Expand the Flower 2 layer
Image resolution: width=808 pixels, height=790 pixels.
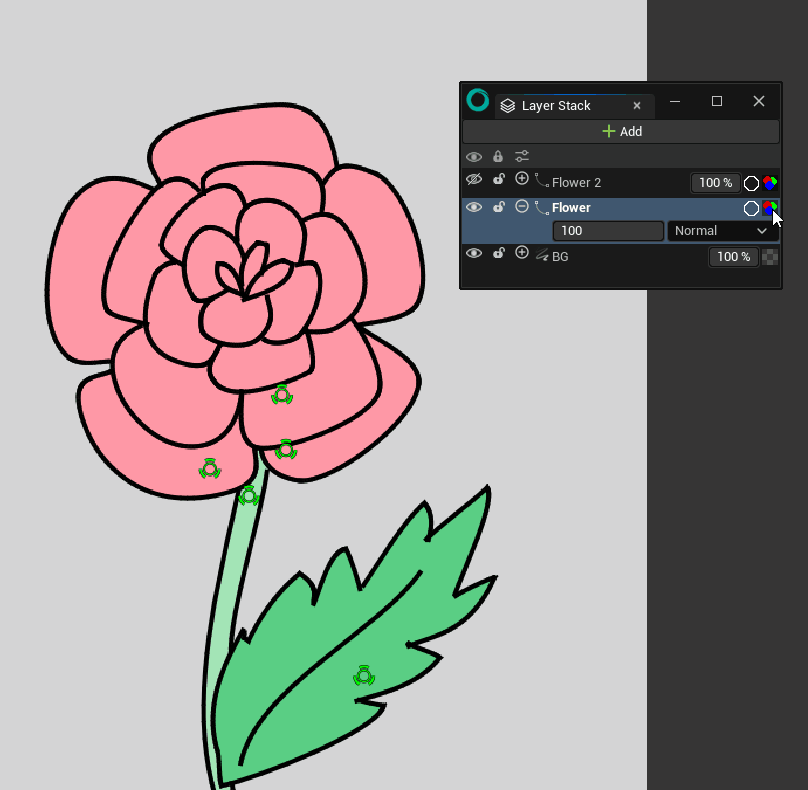521,182
